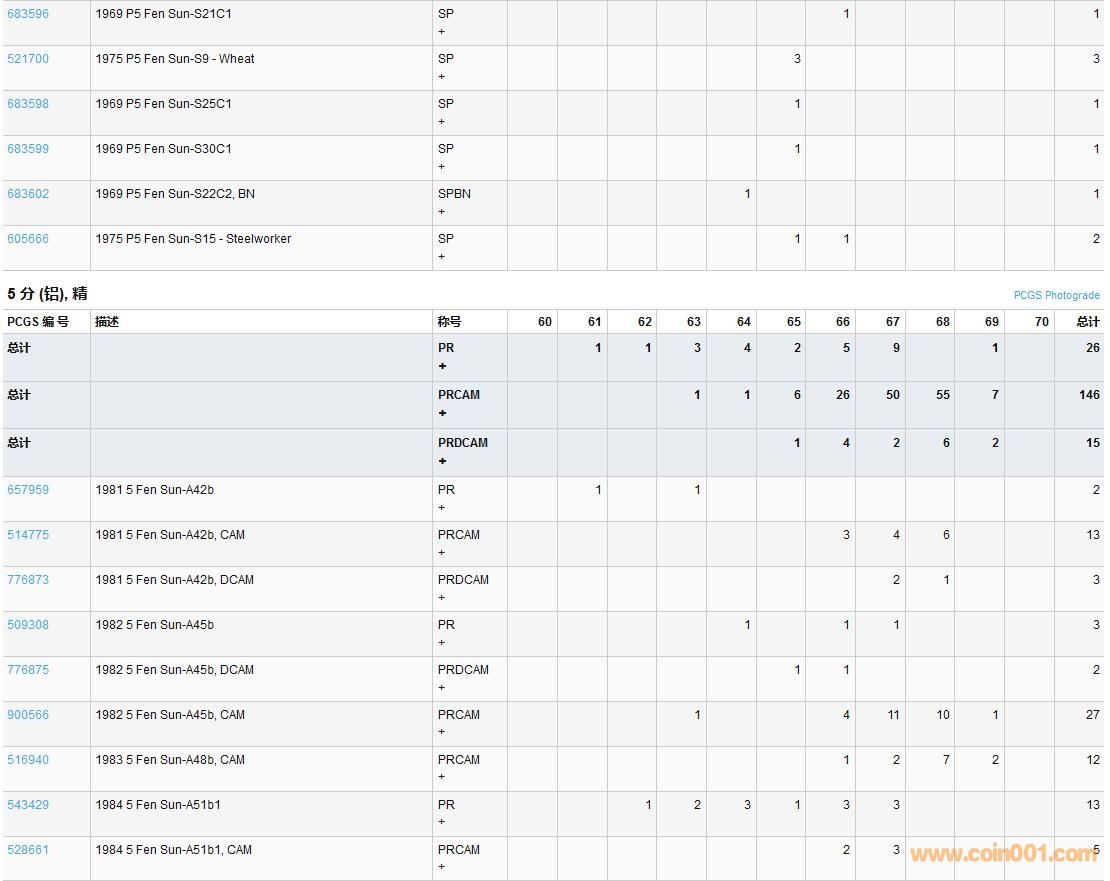Image resolution: width=1110 pixels, height=881 pixels.
Task: Expand plus sign under SPBN row 683602
Action: (x=442, y=212)
